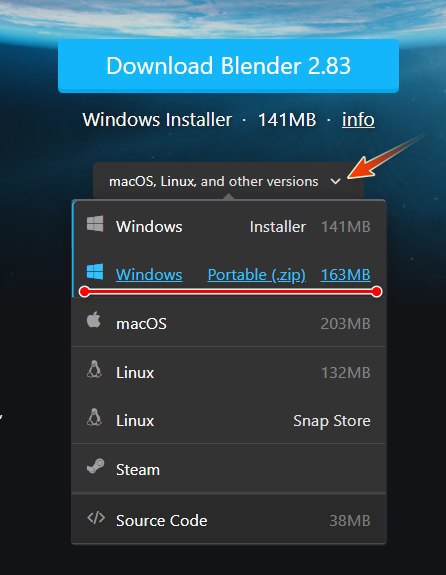Select Windows Installer 141MB entry
The width and height of the screenshot is (446, 575).
coord(229,226)
